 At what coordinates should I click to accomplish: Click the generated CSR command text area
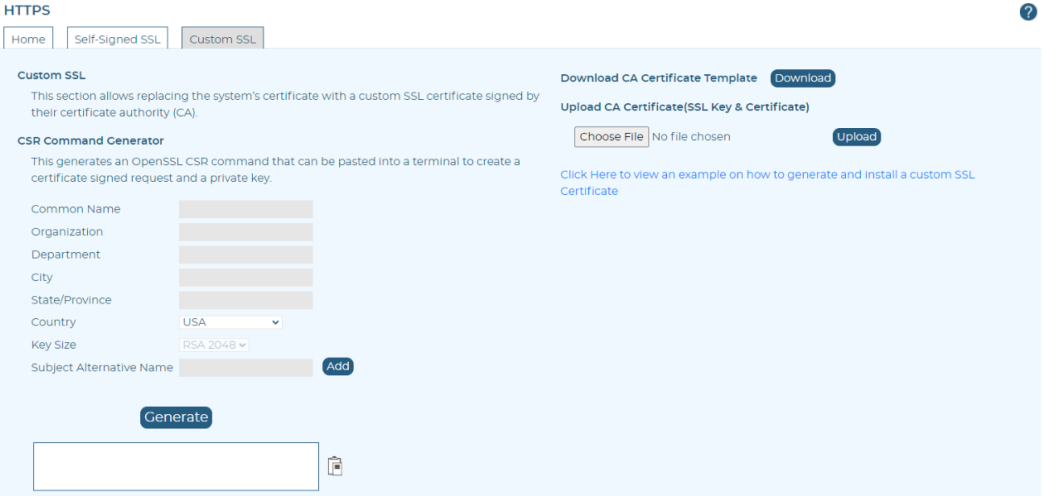coord(176,466)
